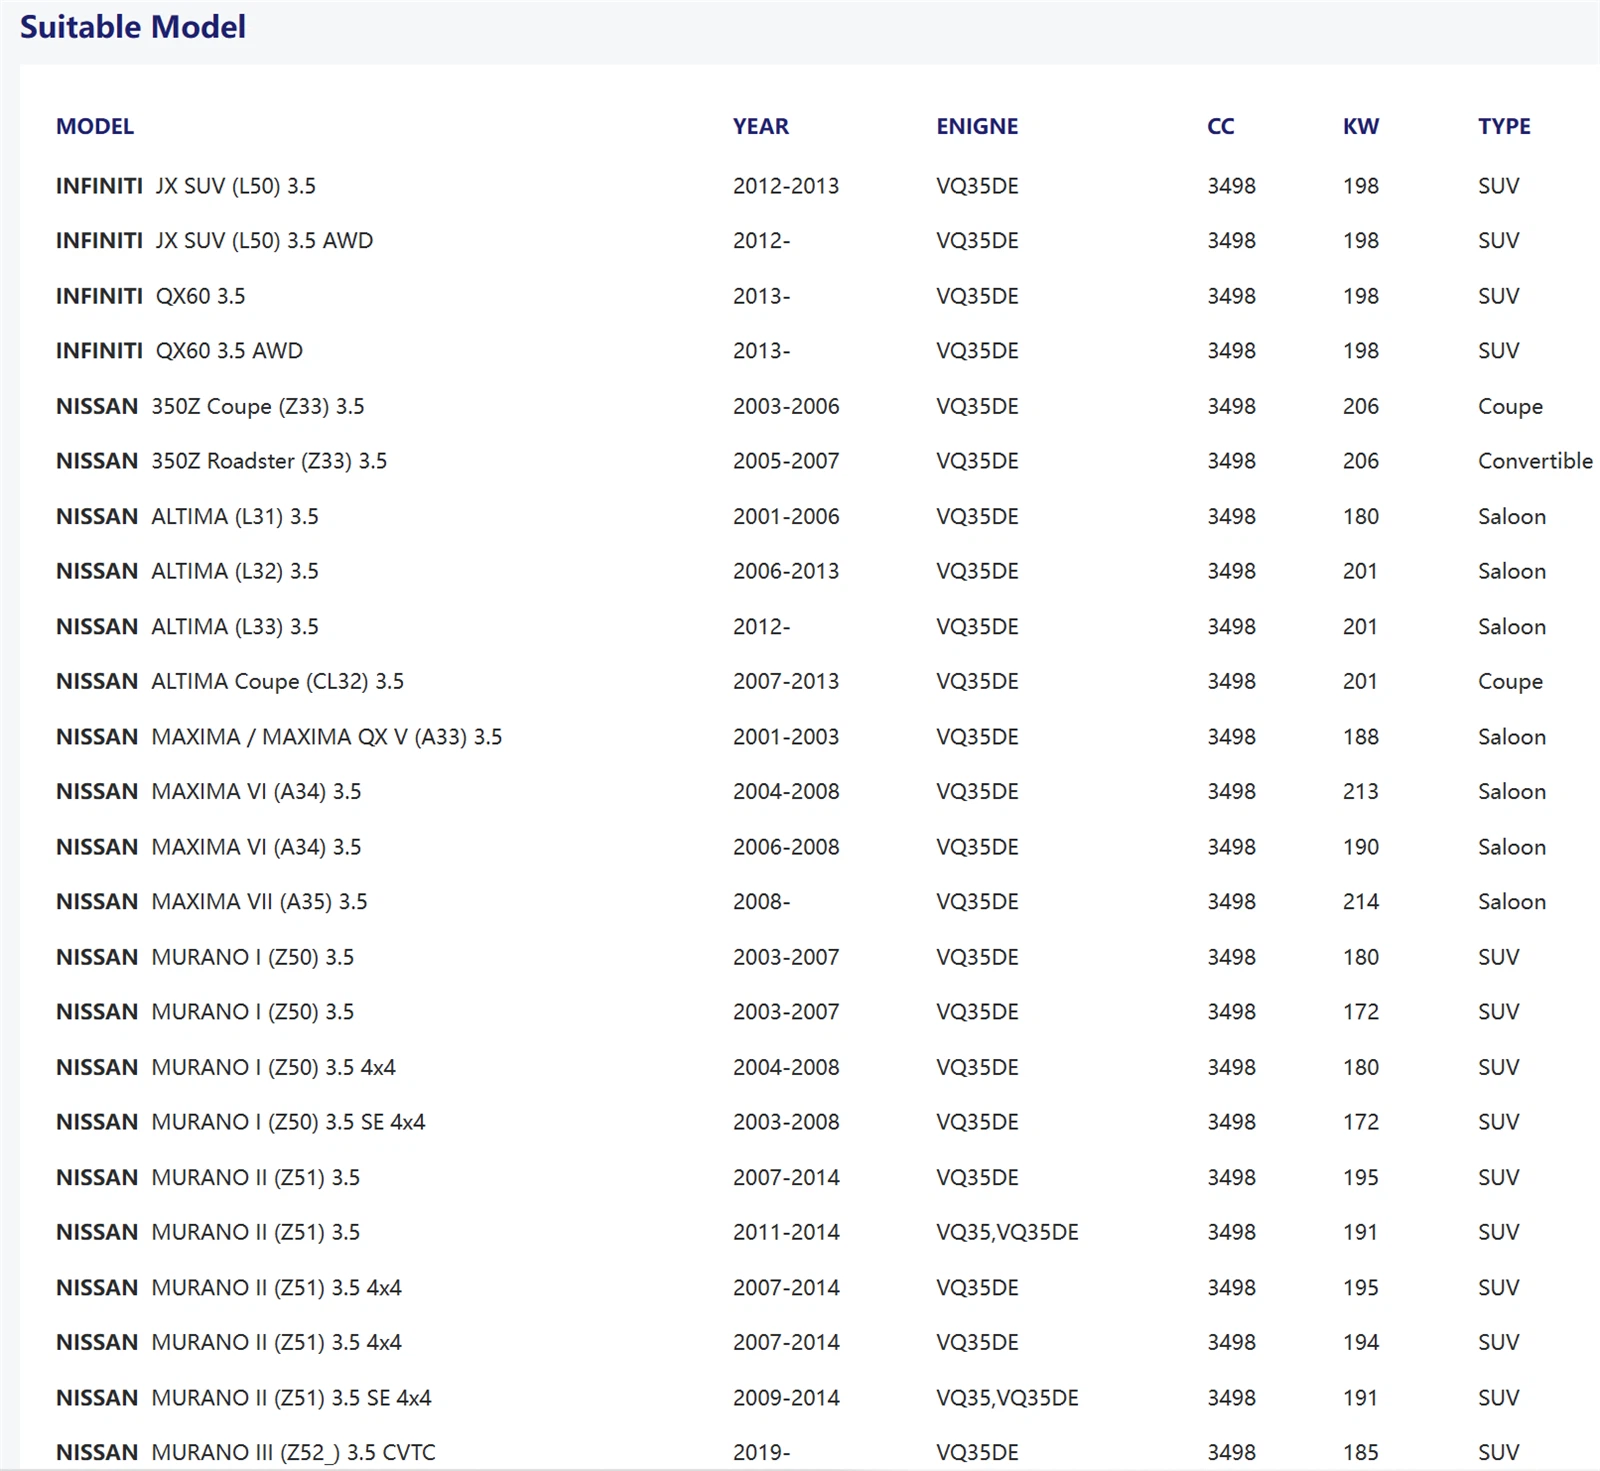Select the INFINITI QX60 3.5 AWD model name
This screenshot has height=1471, width=1600.
click(x=180, y=351)
